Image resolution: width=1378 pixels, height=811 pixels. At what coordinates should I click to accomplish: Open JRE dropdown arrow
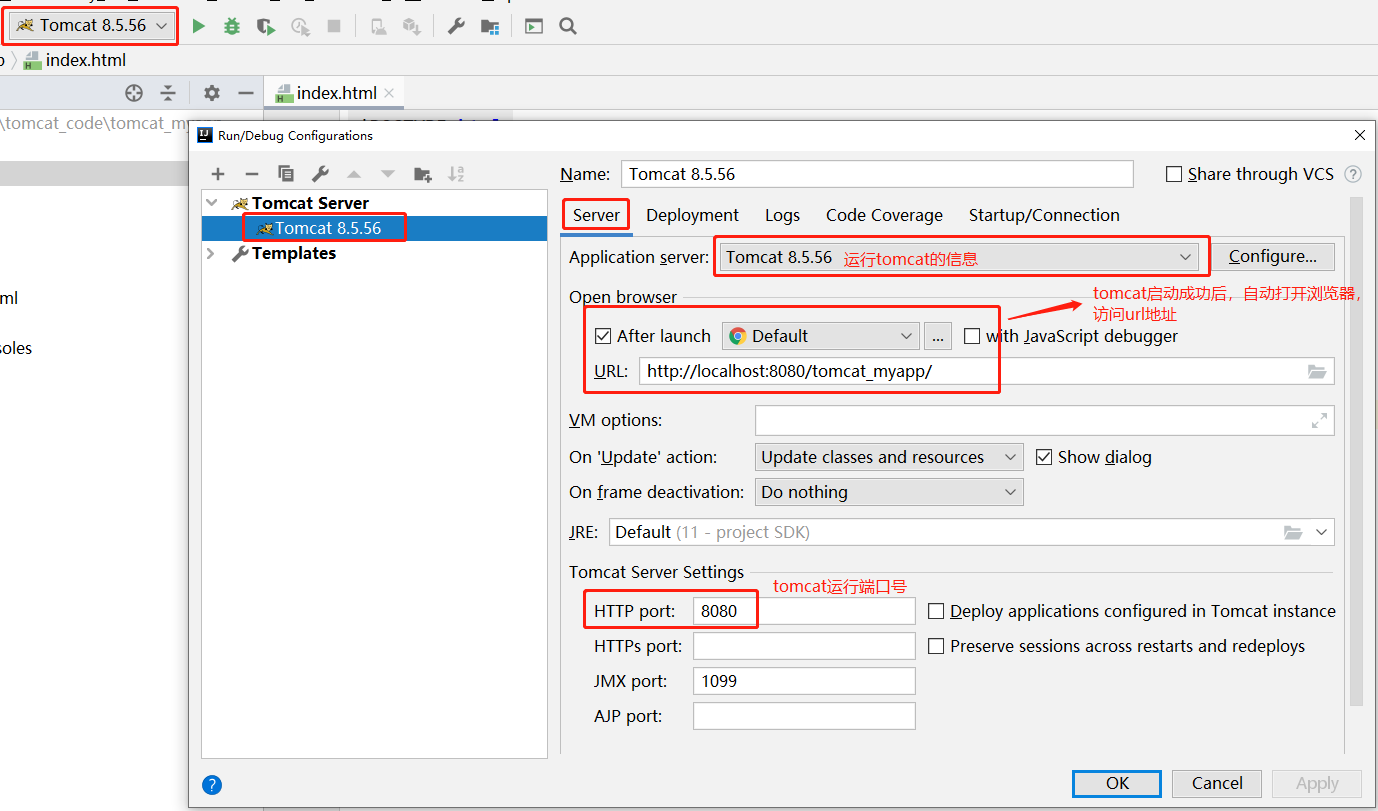1322,532
